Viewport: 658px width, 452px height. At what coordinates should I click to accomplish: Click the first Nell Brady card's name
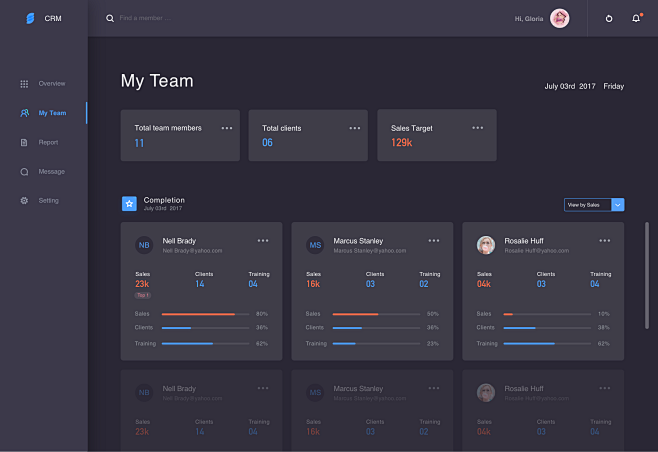point(179,241)
